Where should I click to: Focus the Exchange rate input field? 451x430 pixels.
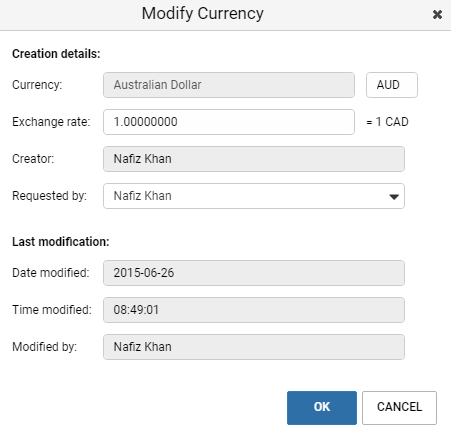229,122
